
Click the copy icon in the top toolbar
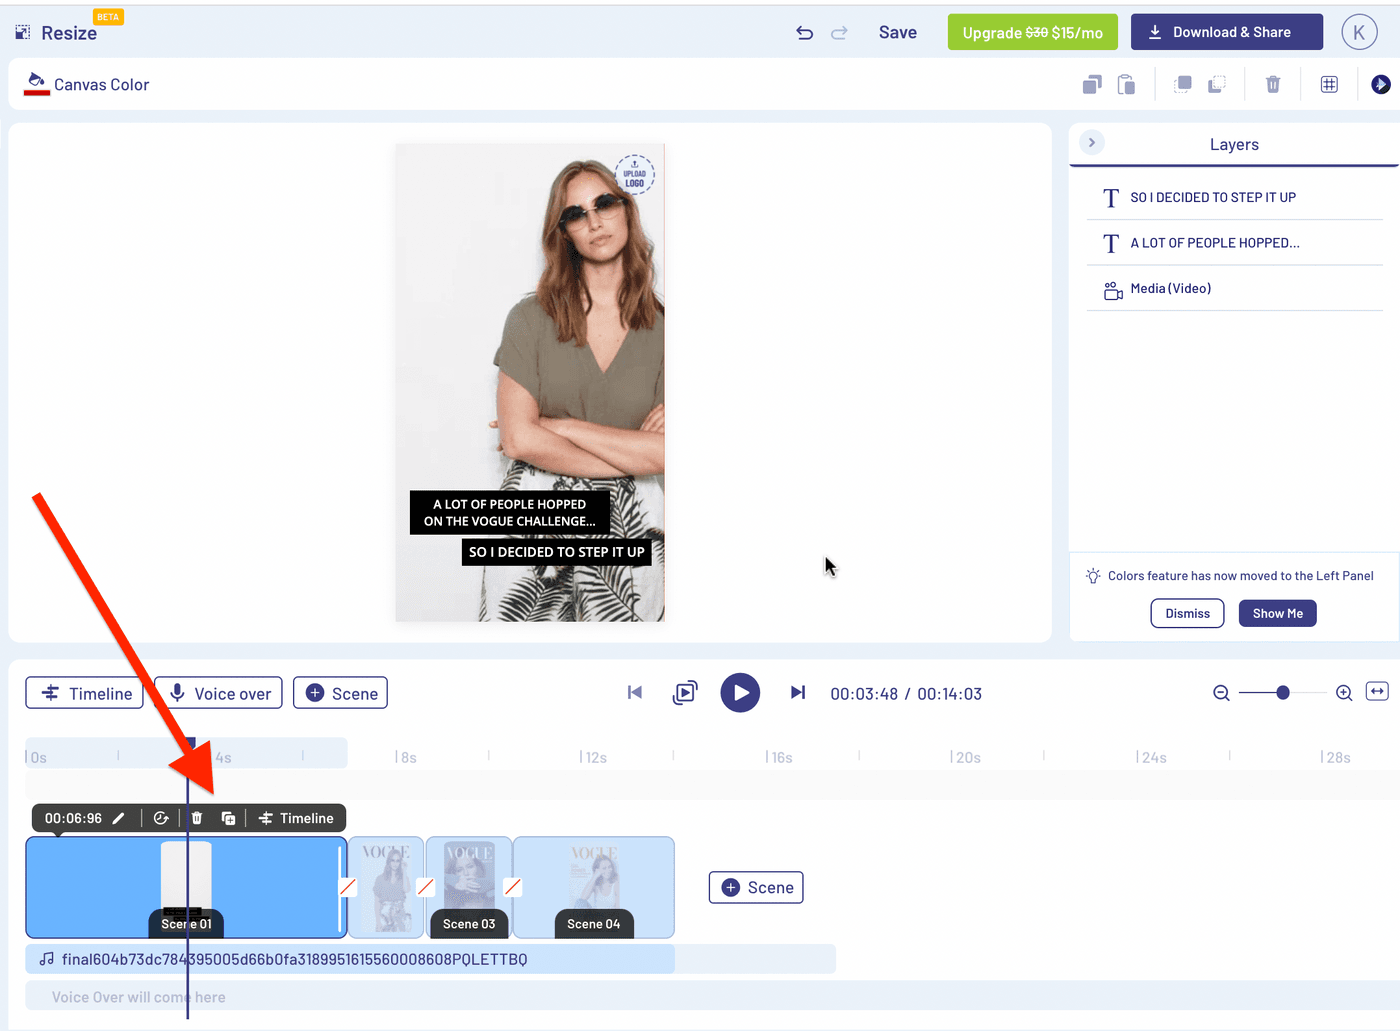click(x=1092, y=84)
